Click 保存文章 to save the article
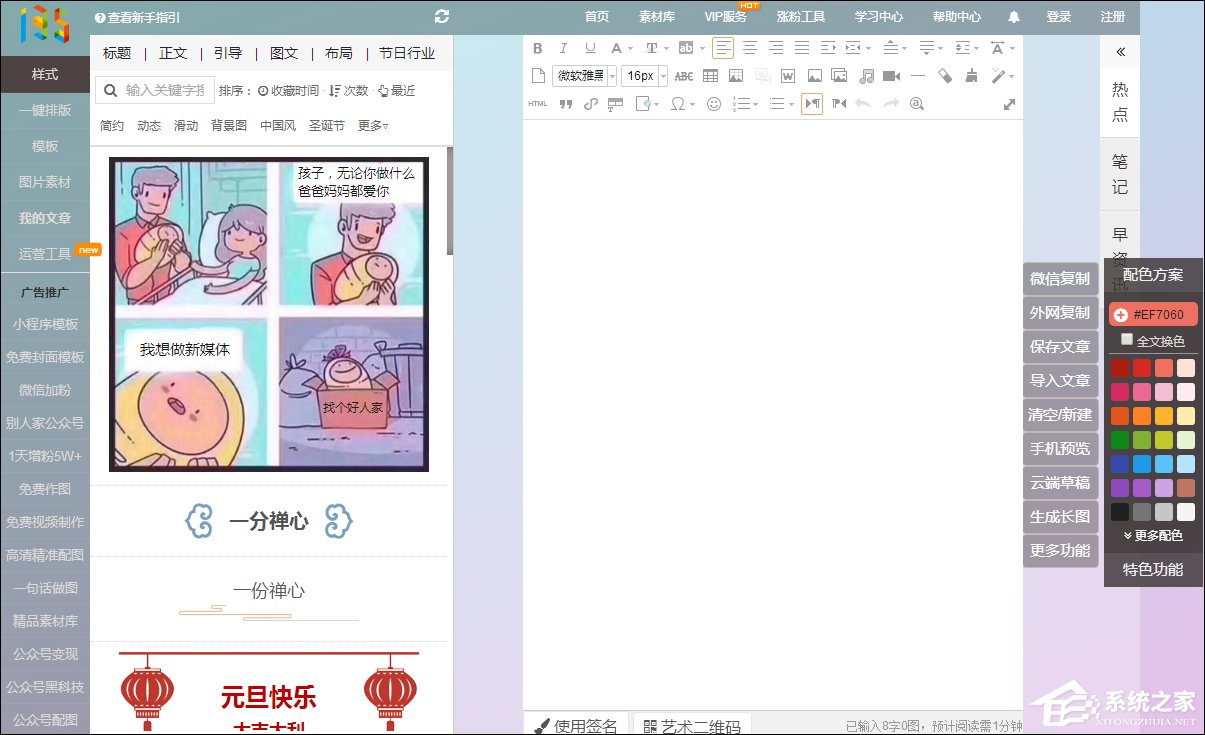1205x735 pixels. pyautogui.click(x=1060, y=346)
